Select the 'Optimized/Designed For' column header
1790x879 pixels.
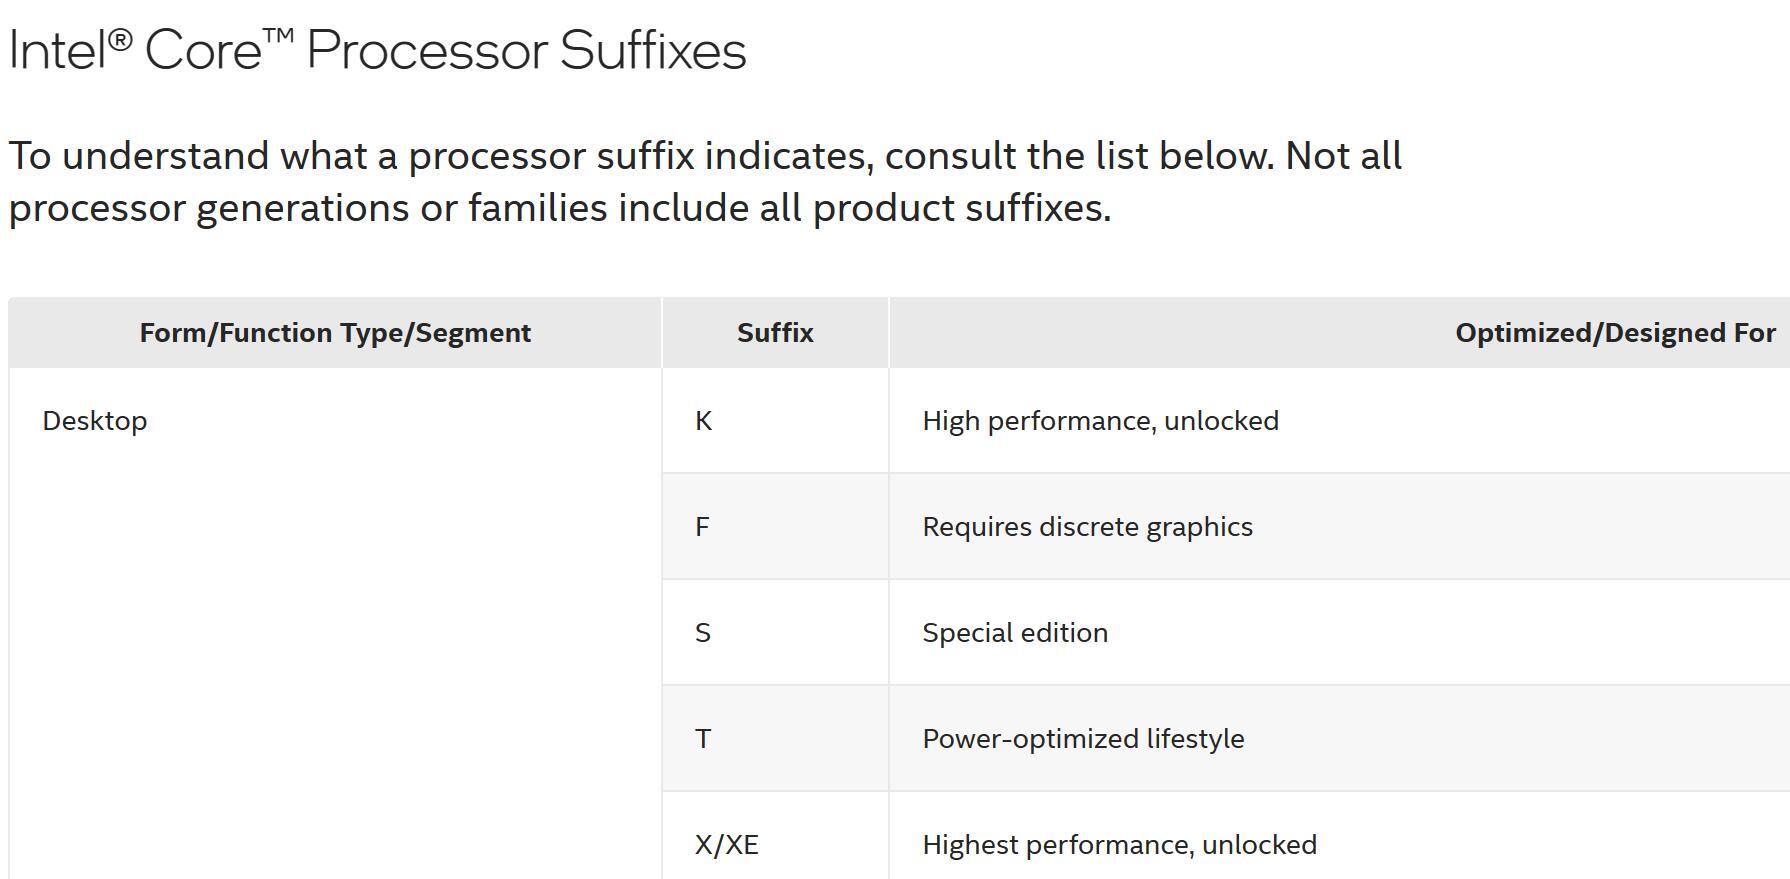[1615, 333]
